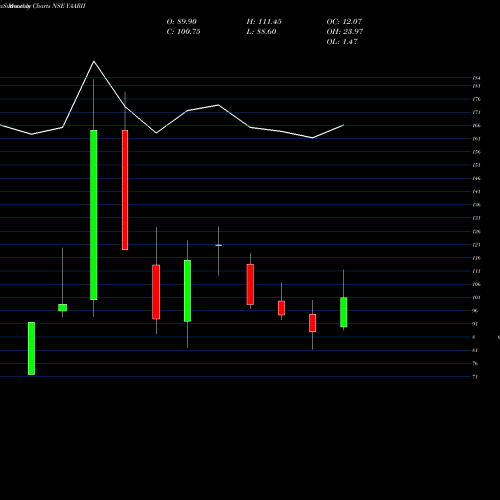Screen dimensions: 500x500
Task: Click the 111 price axis label
Action: point(477,271)
